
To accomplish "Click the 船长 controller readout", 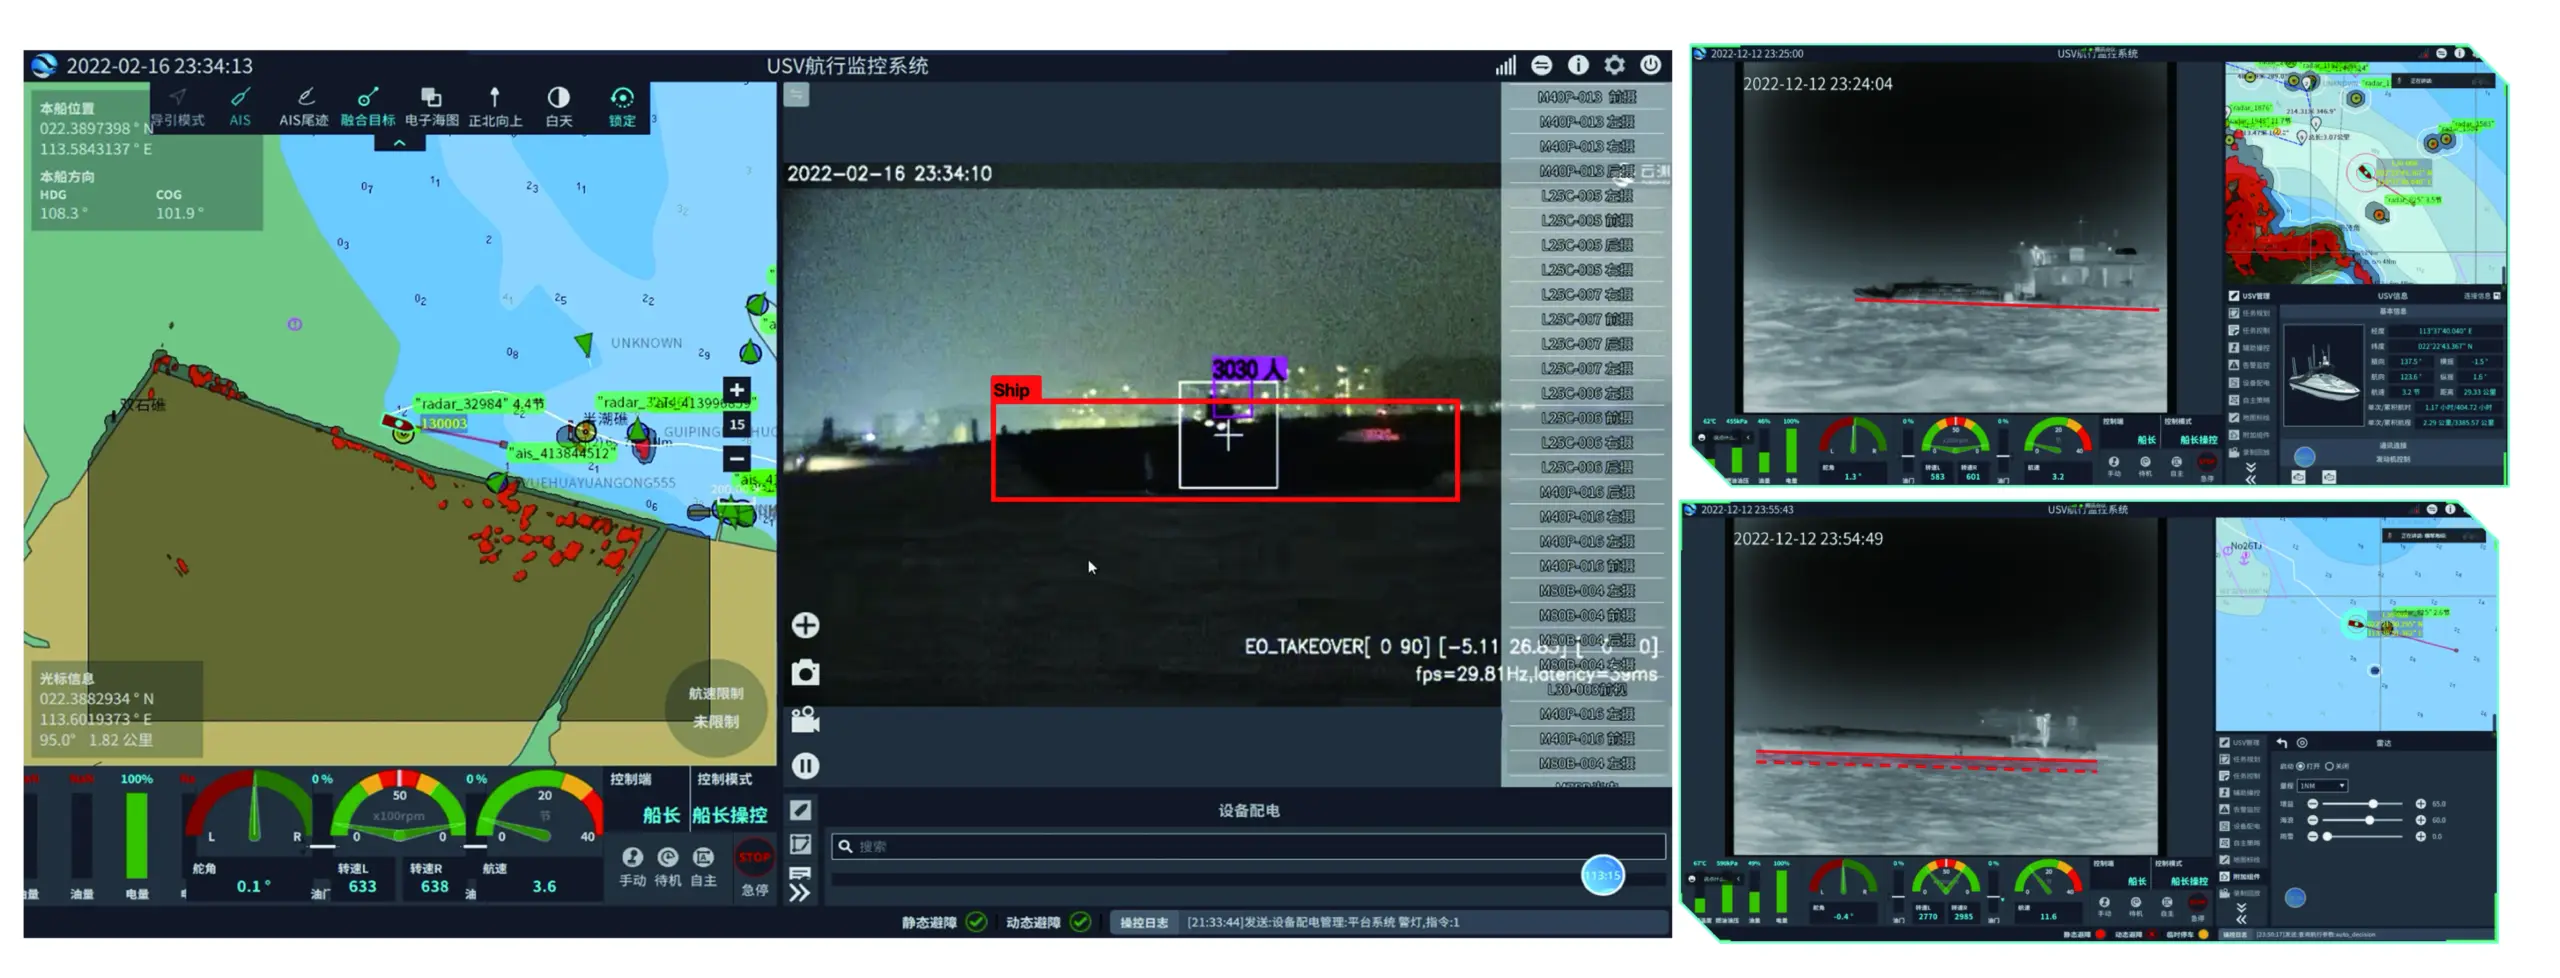I will click(x=661, y=815).
